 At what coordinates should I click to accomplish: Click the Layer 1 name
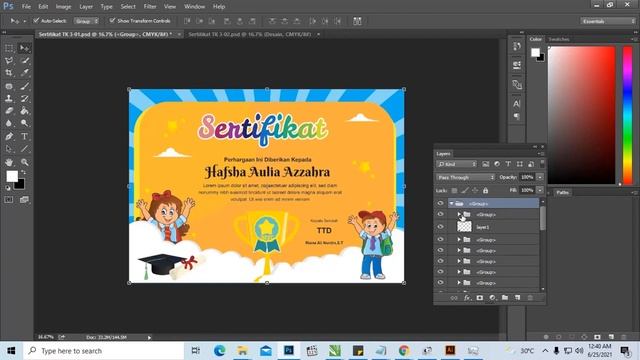click(482, 227)
